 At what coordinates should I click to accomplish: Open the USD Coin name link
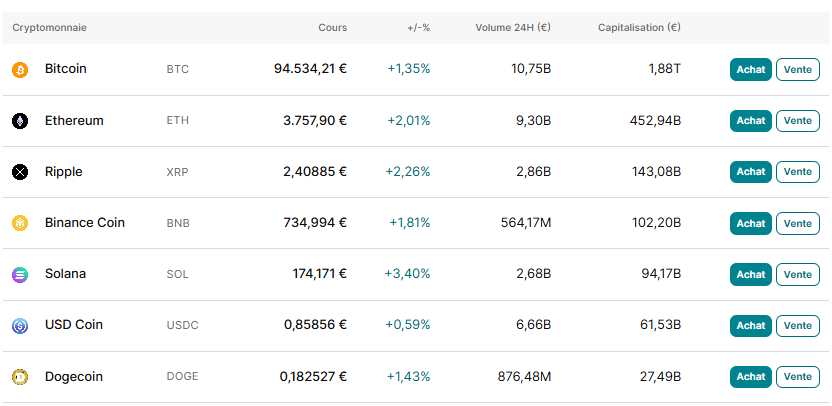(74, 325)
